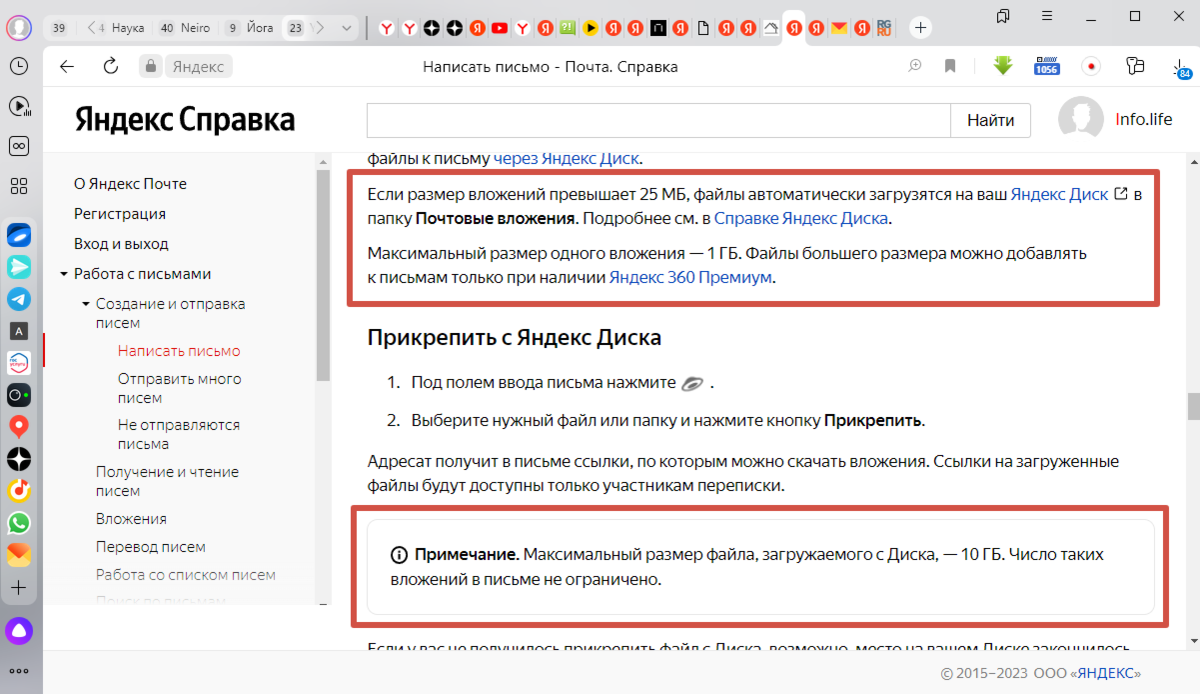Open Работа со списком писем item
Screen dimensions: 1200x694
pos(186,575)
